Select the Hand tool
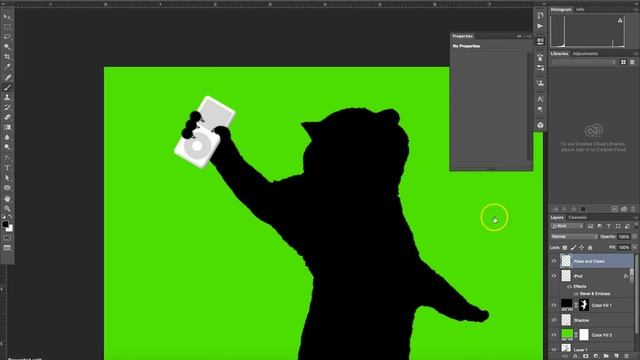640x360 pixels. pyautogui.click(x=7, y=198)
